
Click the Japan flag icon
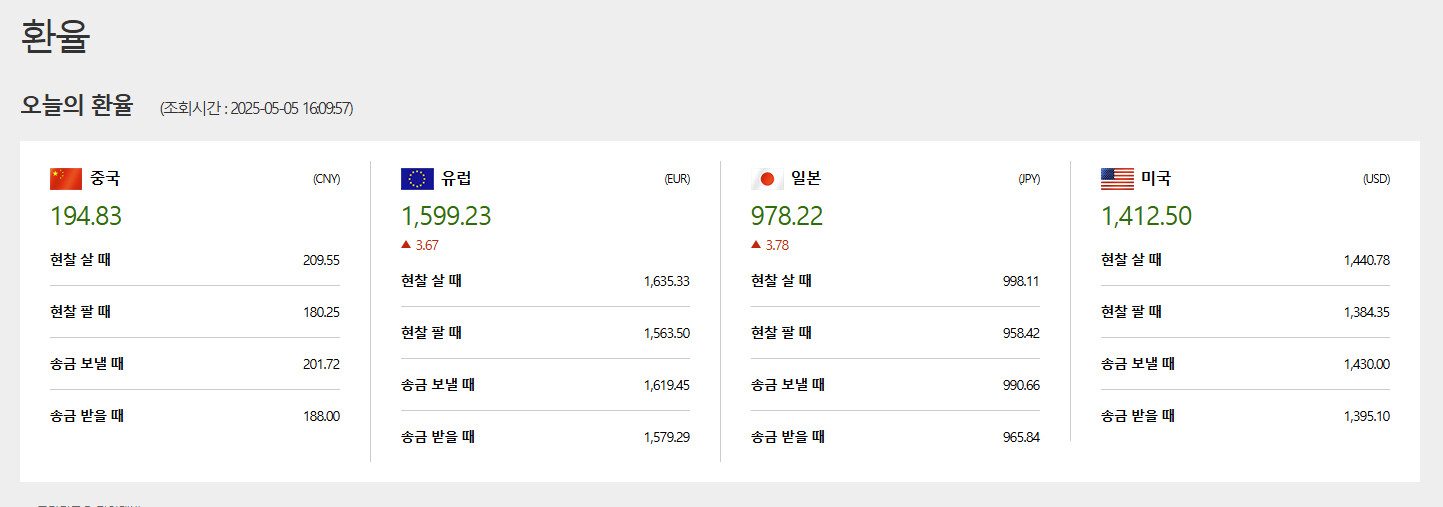(767, 179)
